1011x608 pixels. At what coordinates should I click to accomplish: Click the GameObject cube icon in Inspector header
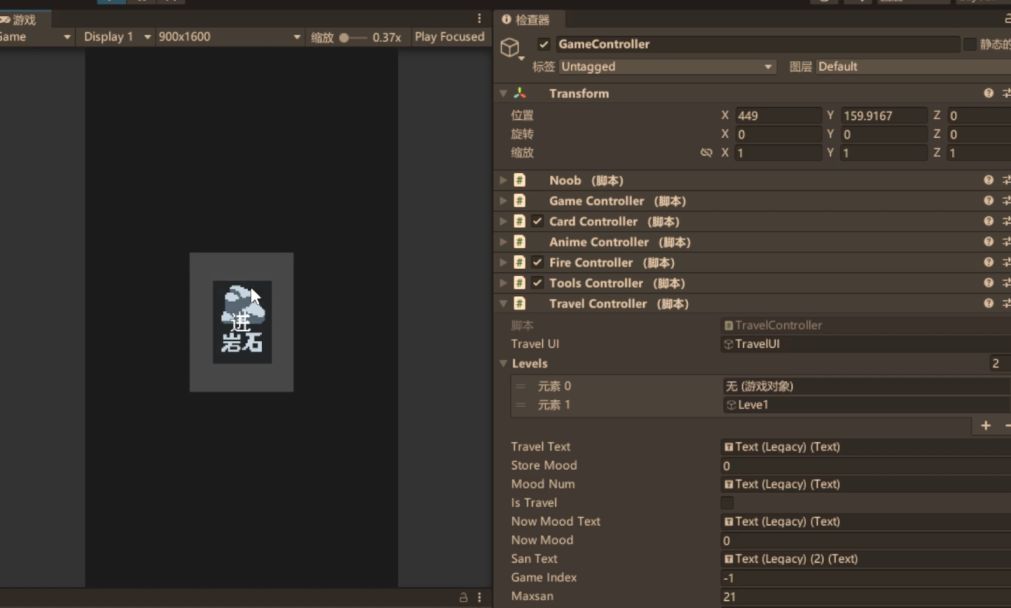(x=511, y=47)
